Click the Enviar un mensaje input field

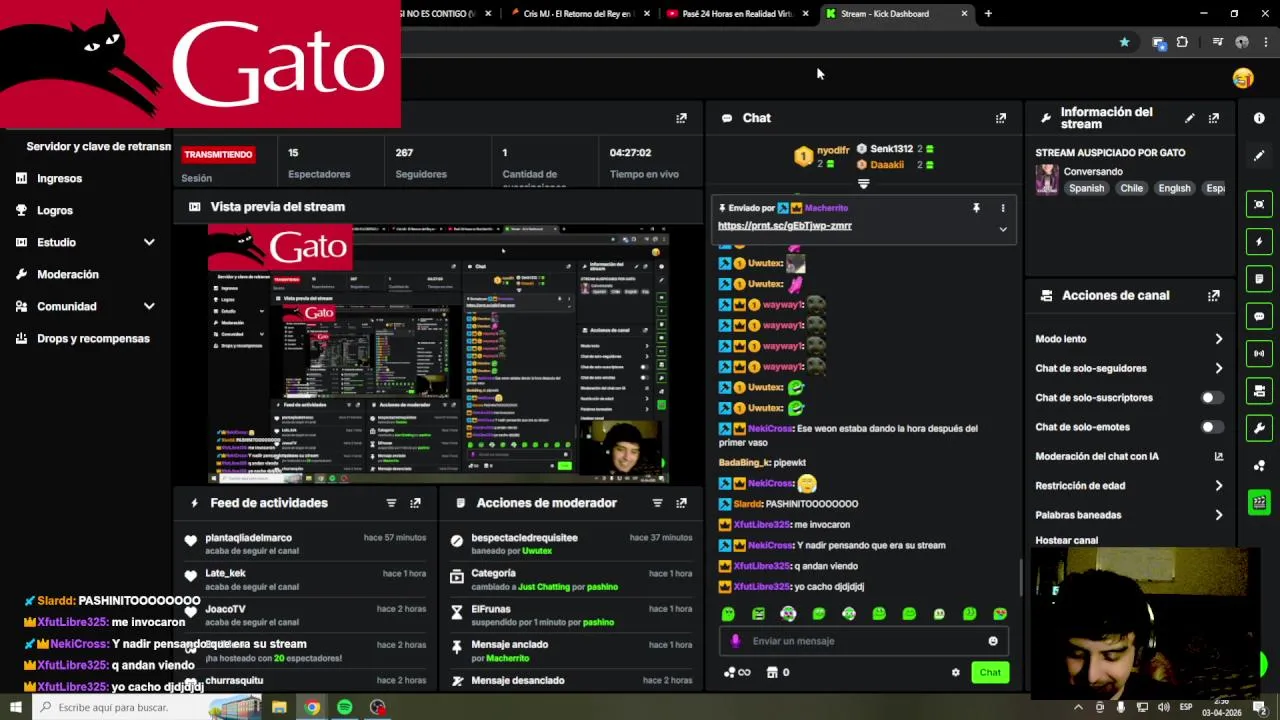tap(863, 641)
